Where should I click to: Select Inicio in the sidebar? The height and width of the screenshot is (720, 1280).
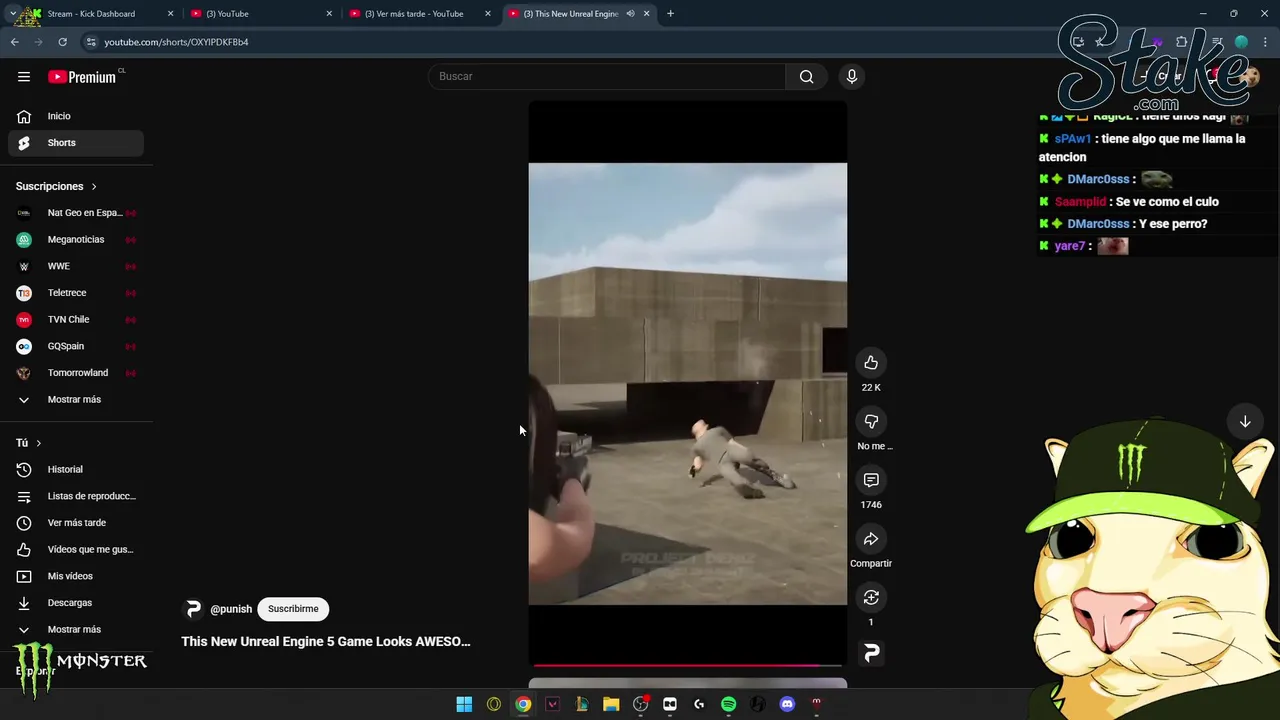(x=76, y=116)
